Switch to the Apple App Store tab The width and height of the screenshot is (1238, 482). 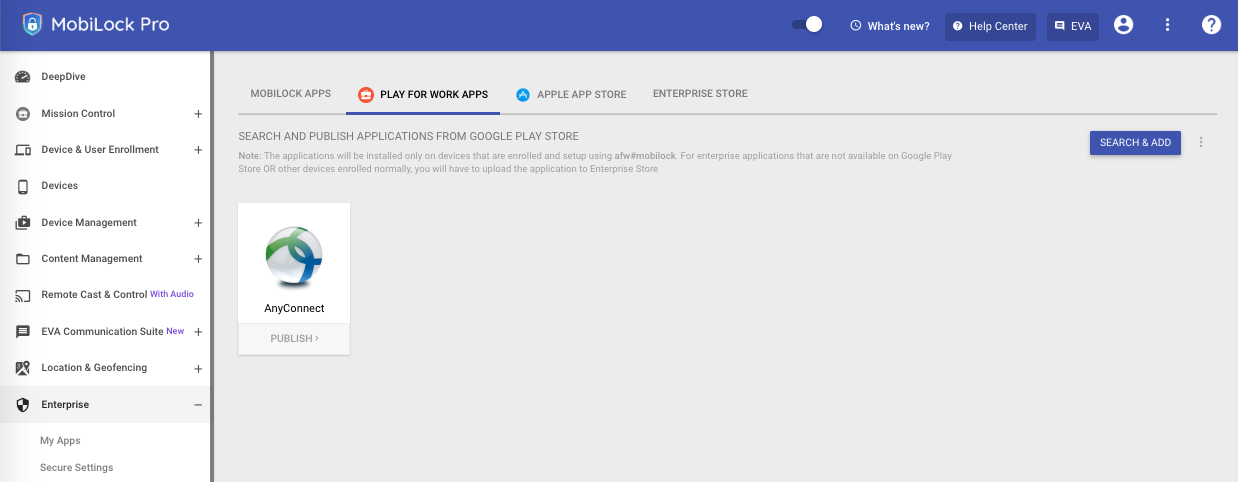[571, 95]
